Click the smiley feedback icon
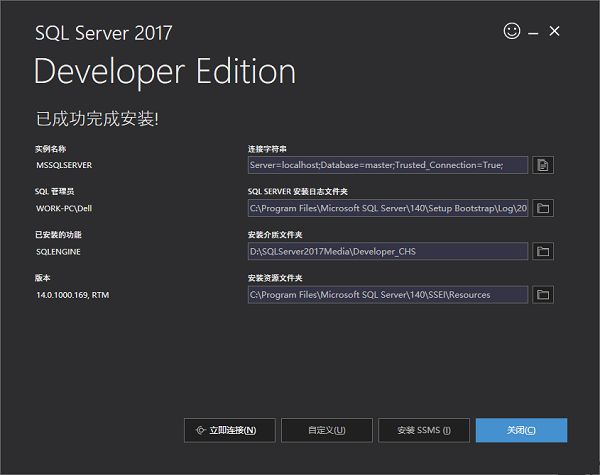This screenshot has height=475, width=600. 512,31
